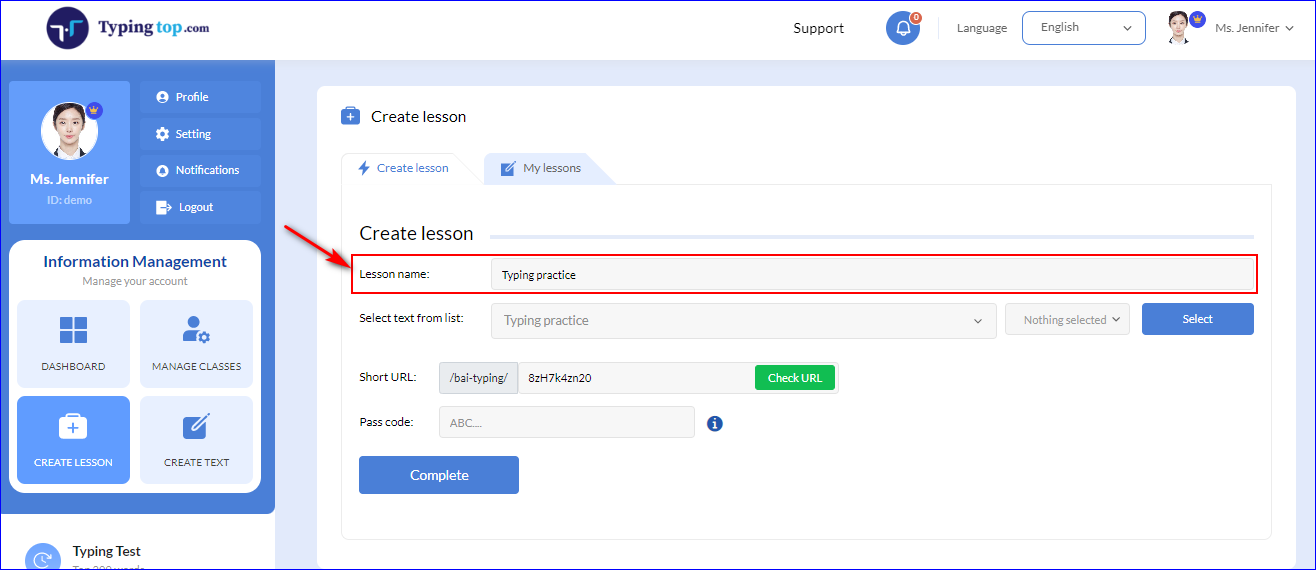Click Ms. Jennifer's sidebar profile photo
The height and width of the screenshot is (570, 1316).
(x=70, y=130)
